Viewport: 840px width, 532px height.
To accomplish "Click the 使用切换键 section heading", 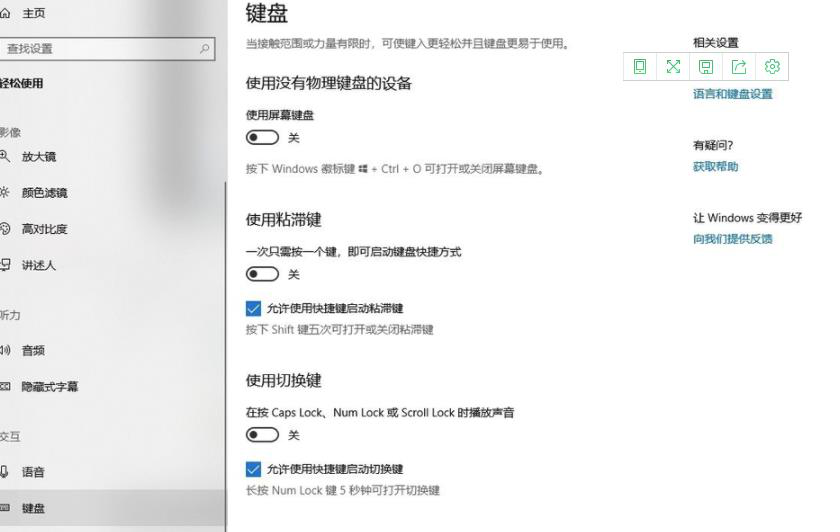I will 283,380.
